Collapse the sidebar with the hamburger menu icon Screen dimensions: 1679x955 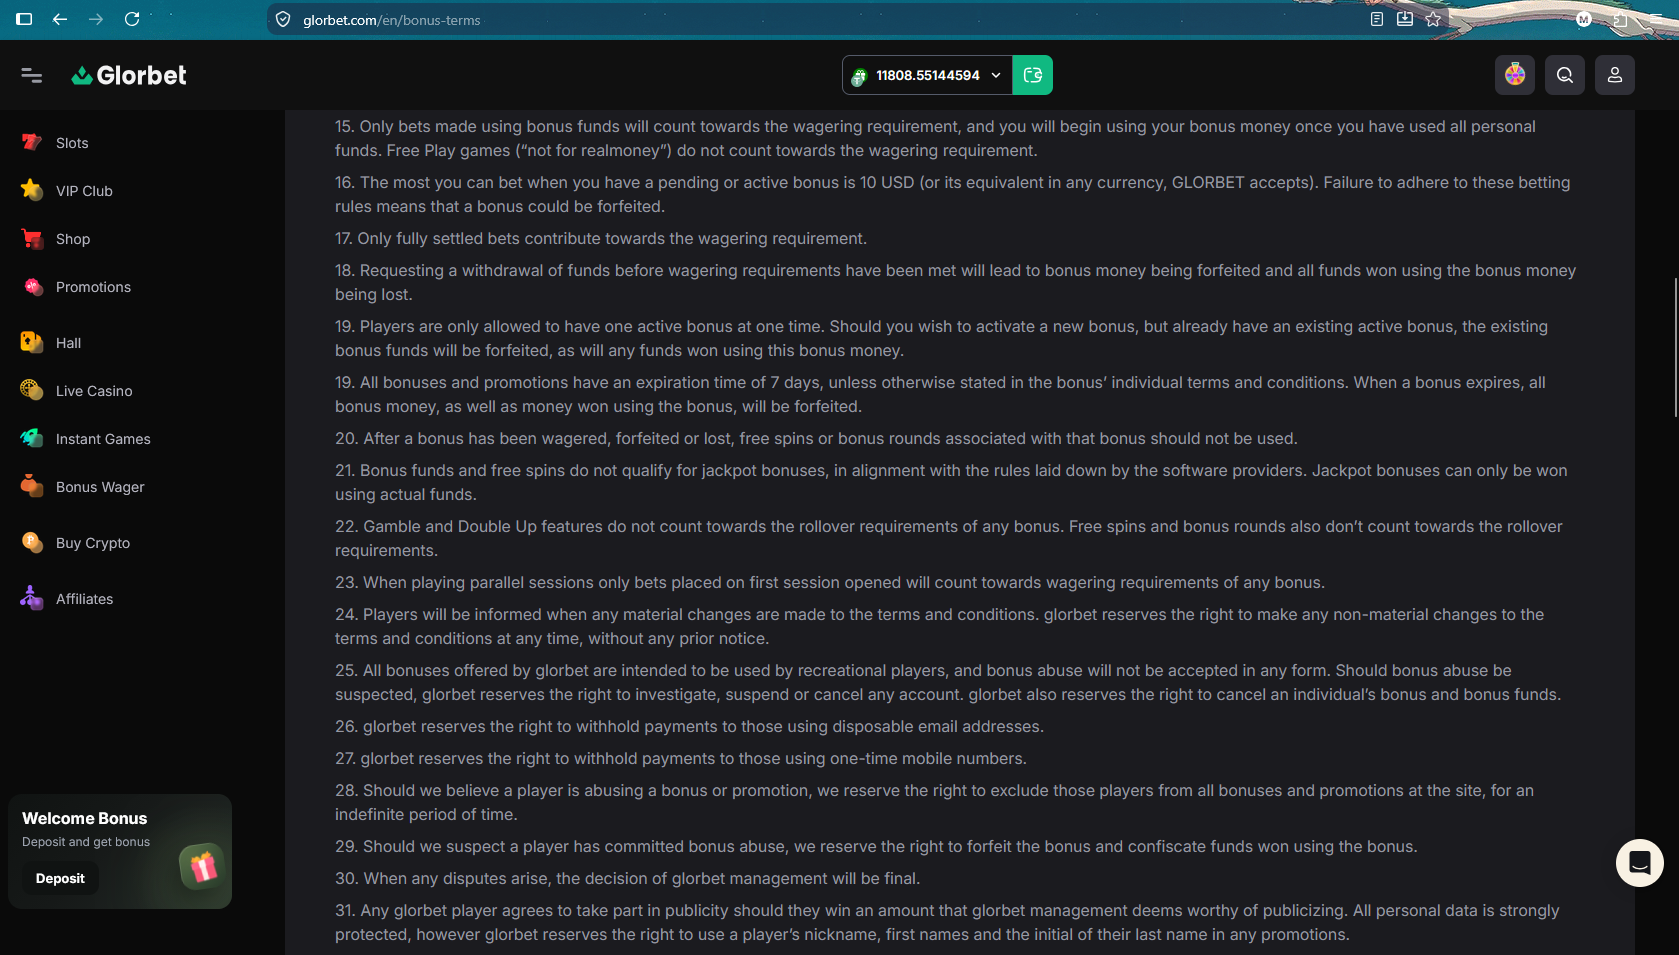(31, 75)
